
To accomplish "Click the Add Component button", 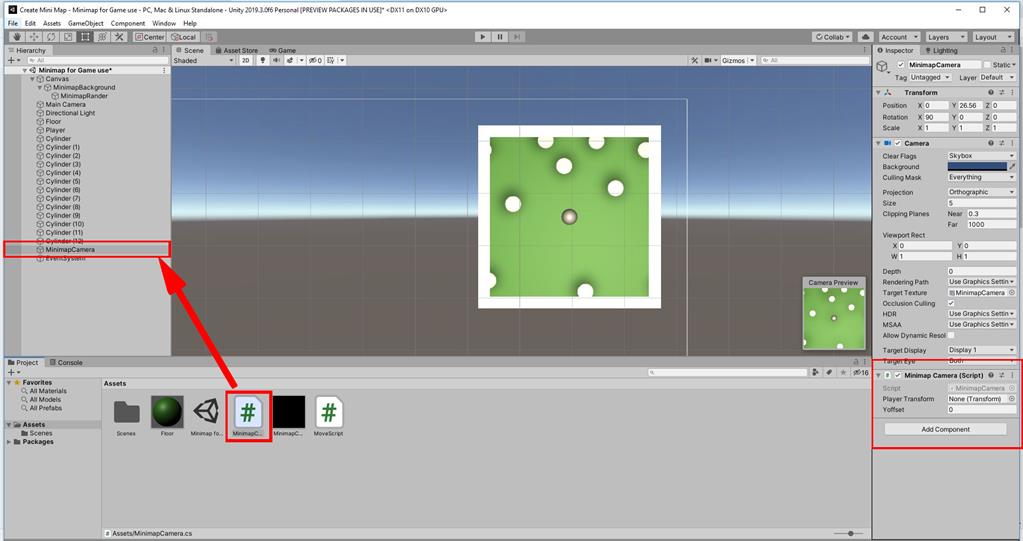I will click(x=945, y=429).
